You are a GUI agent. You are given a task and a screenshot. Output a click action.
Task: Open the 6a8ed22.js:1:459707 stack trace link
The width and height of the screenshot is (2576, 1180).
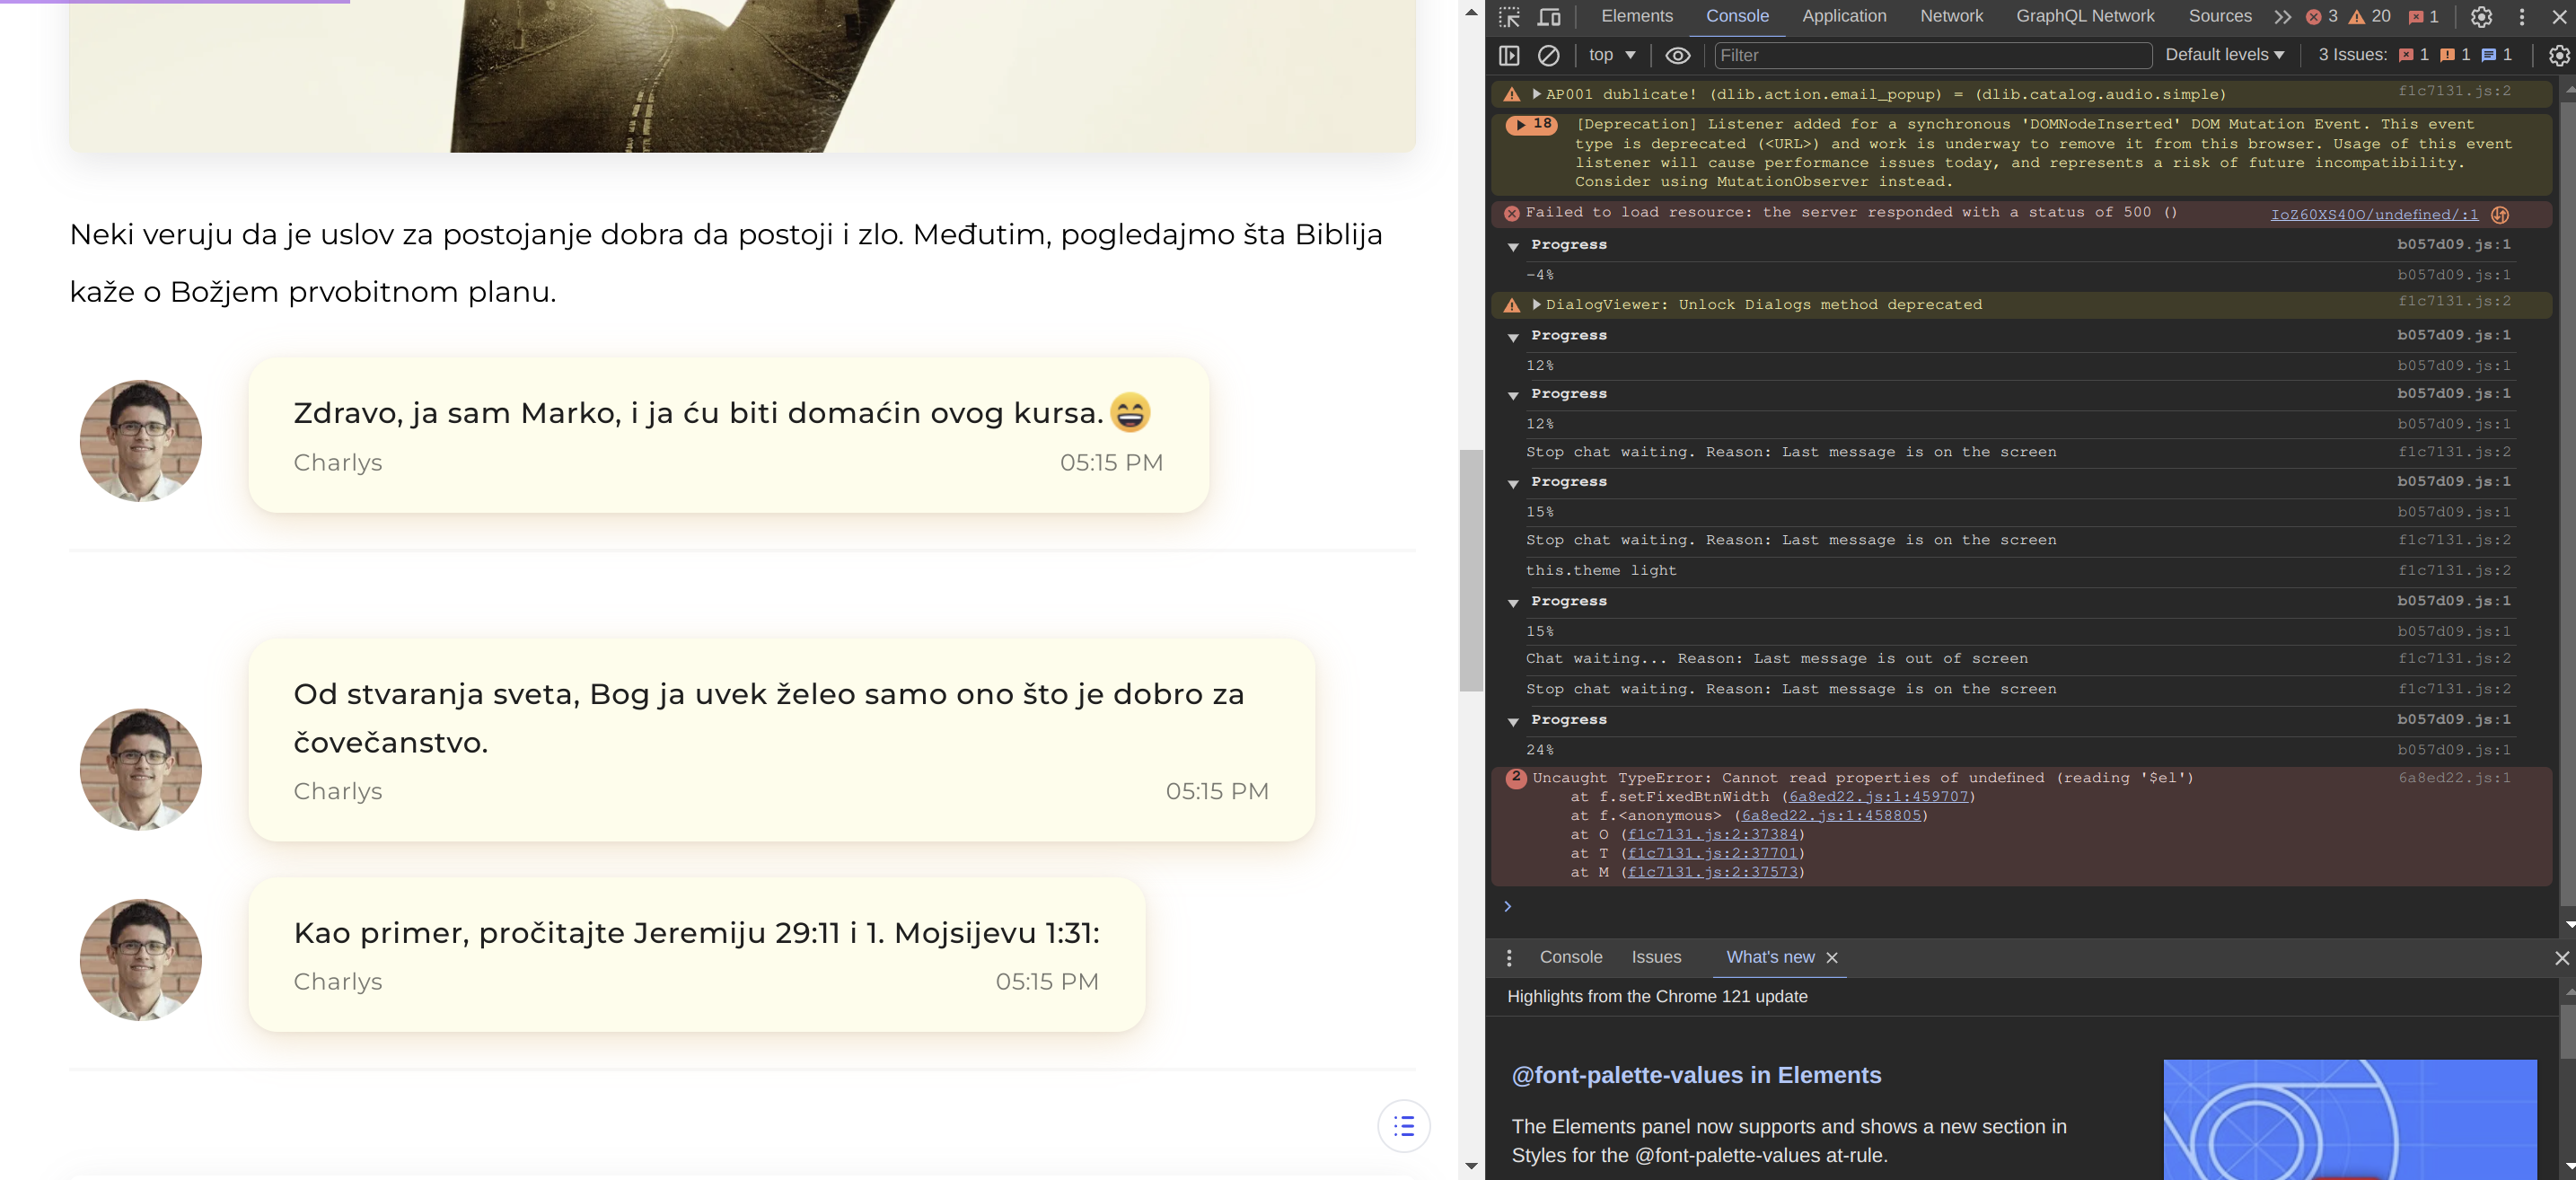click(1878, 797)
